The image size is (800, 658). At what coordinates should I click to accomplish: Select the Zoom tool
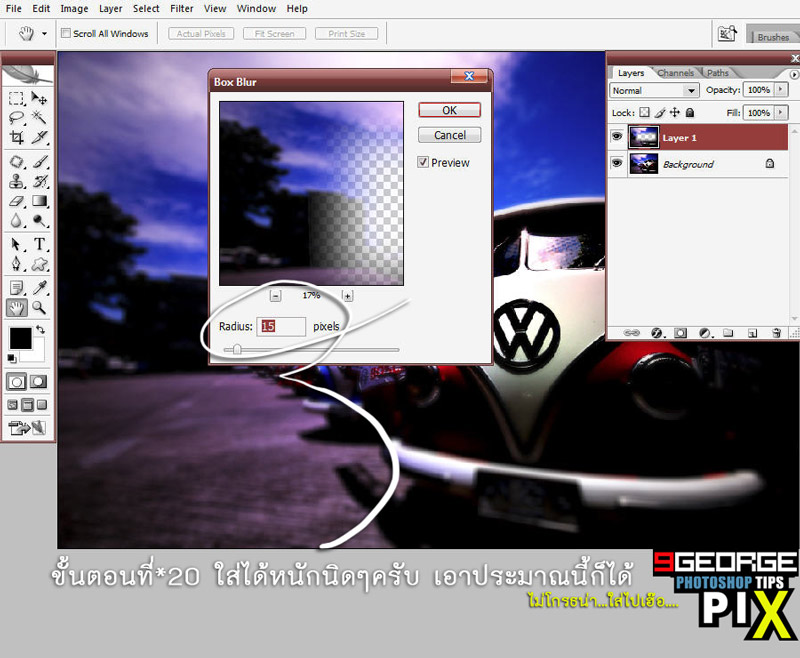coord(39,308)
